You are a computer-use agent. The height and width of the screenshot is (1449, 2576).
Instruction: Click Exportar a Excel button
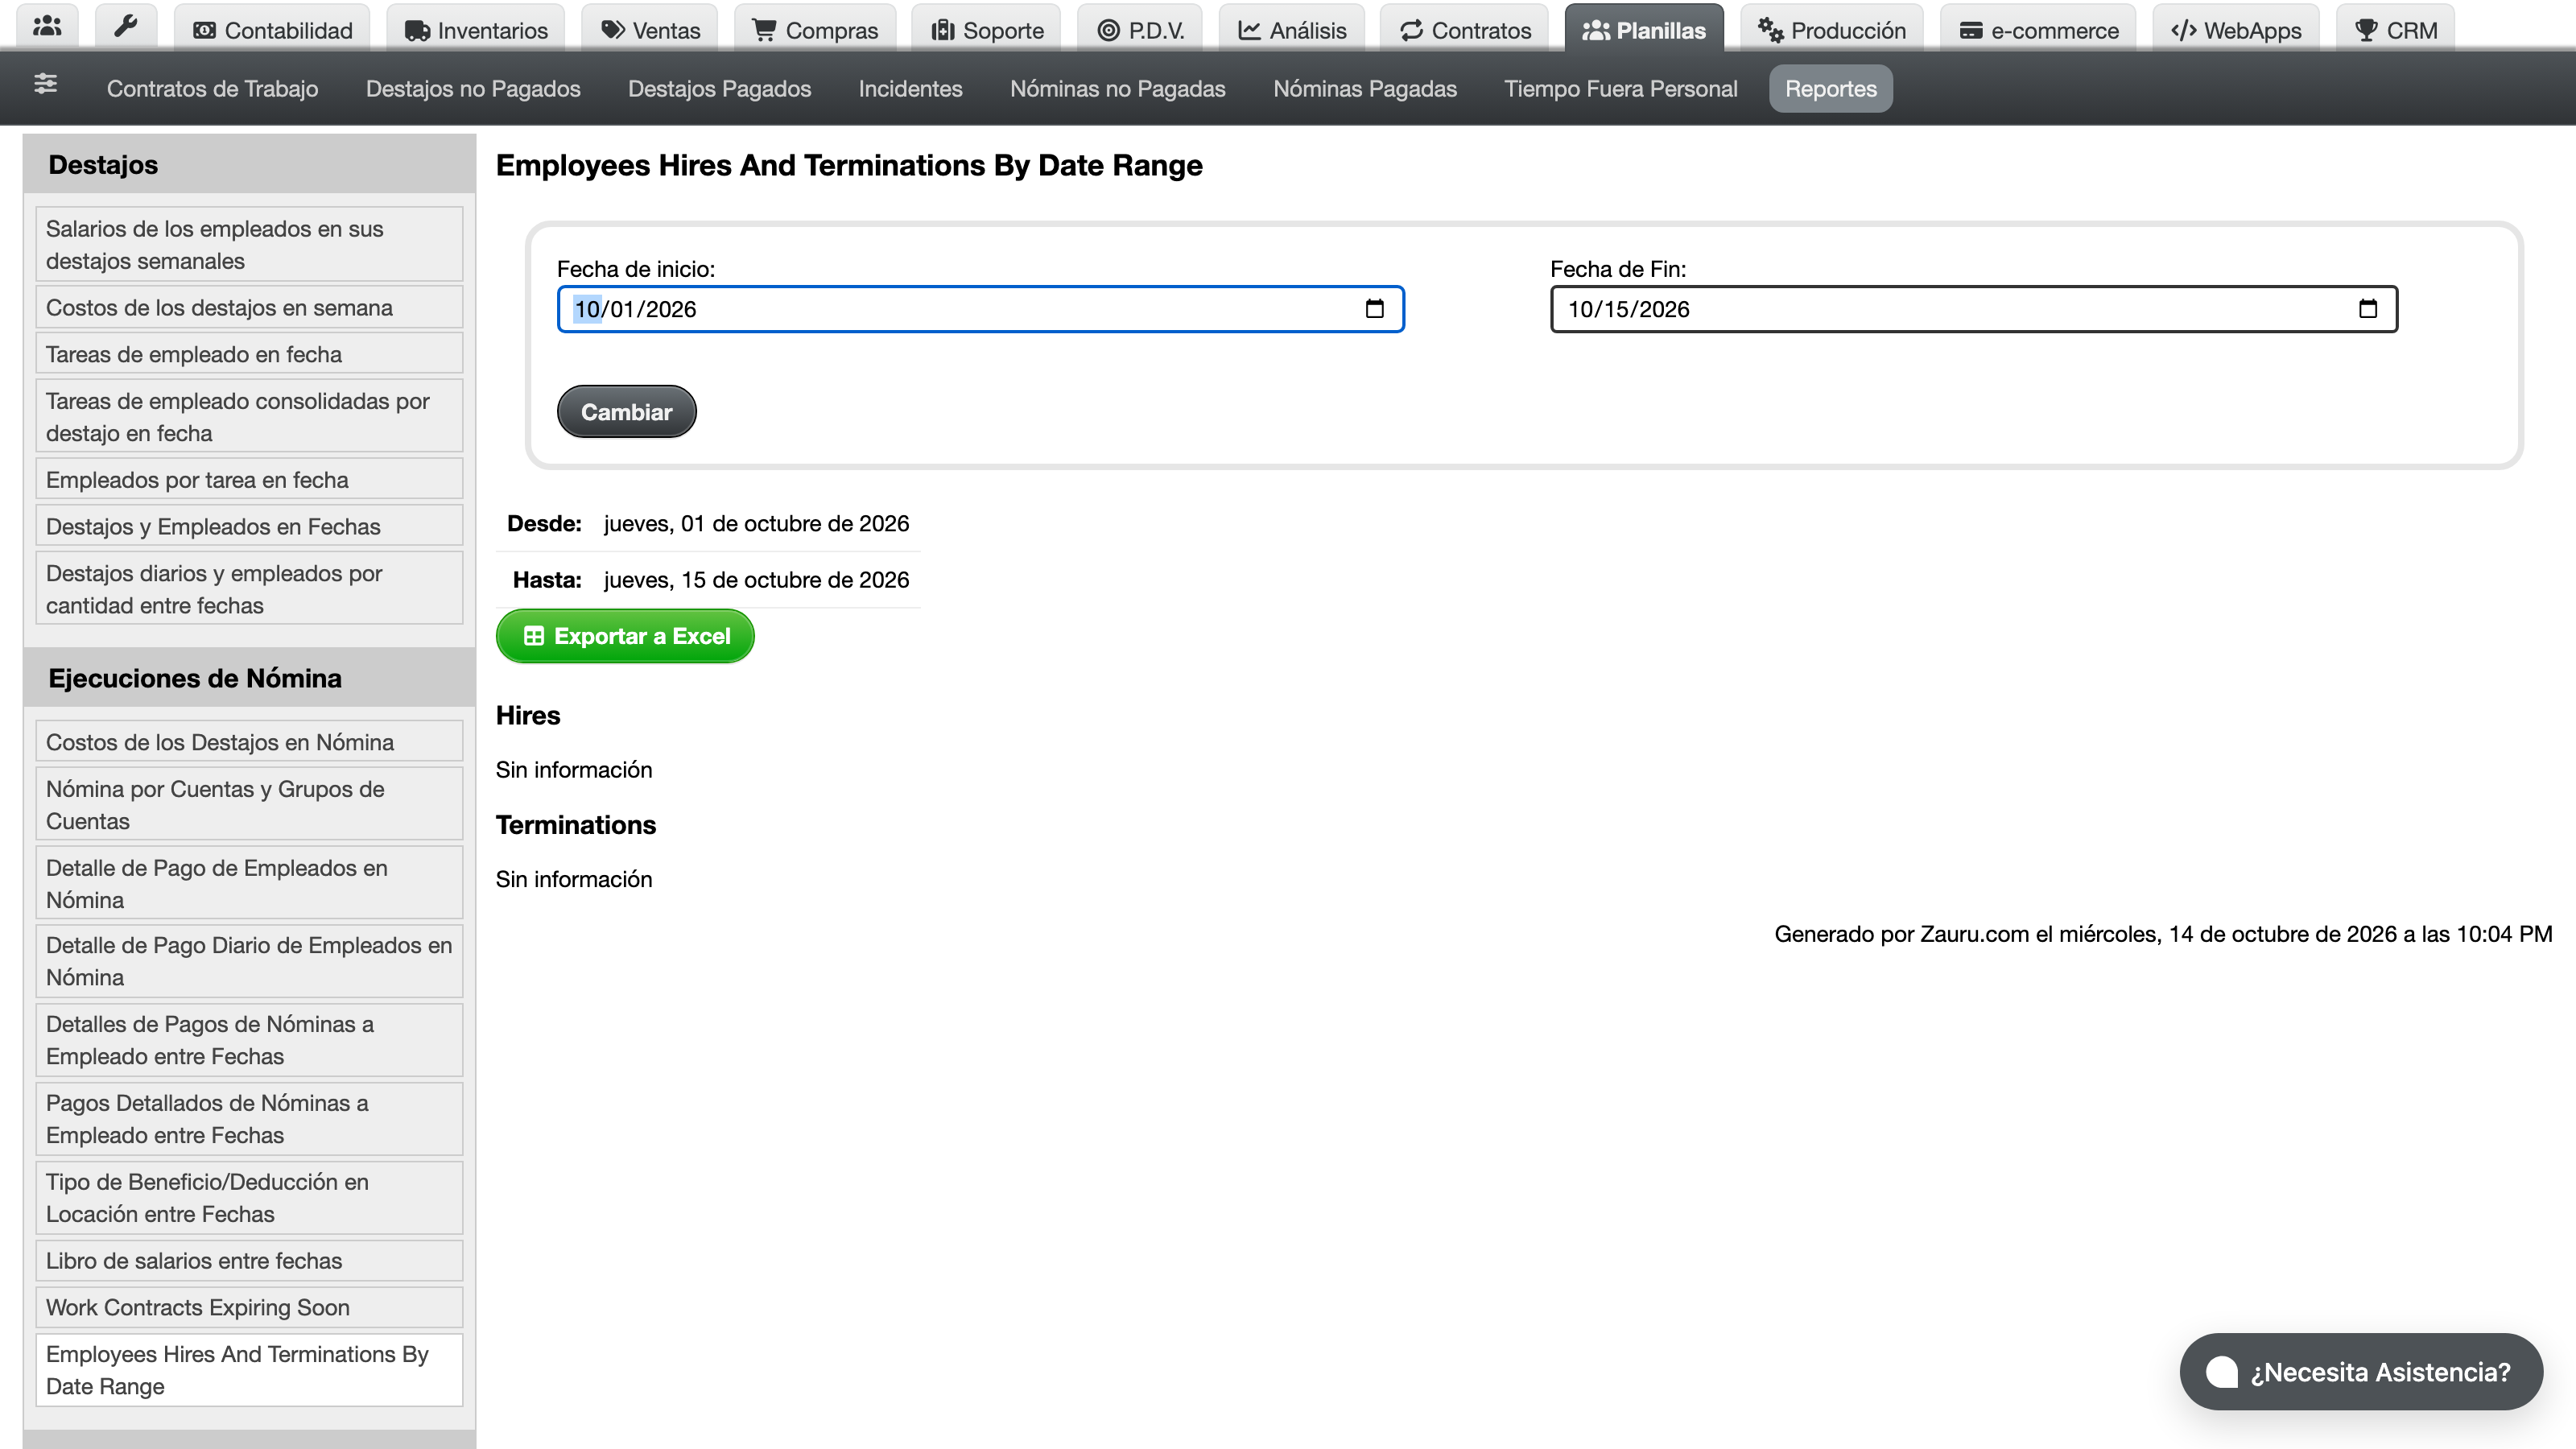(625, 636)
